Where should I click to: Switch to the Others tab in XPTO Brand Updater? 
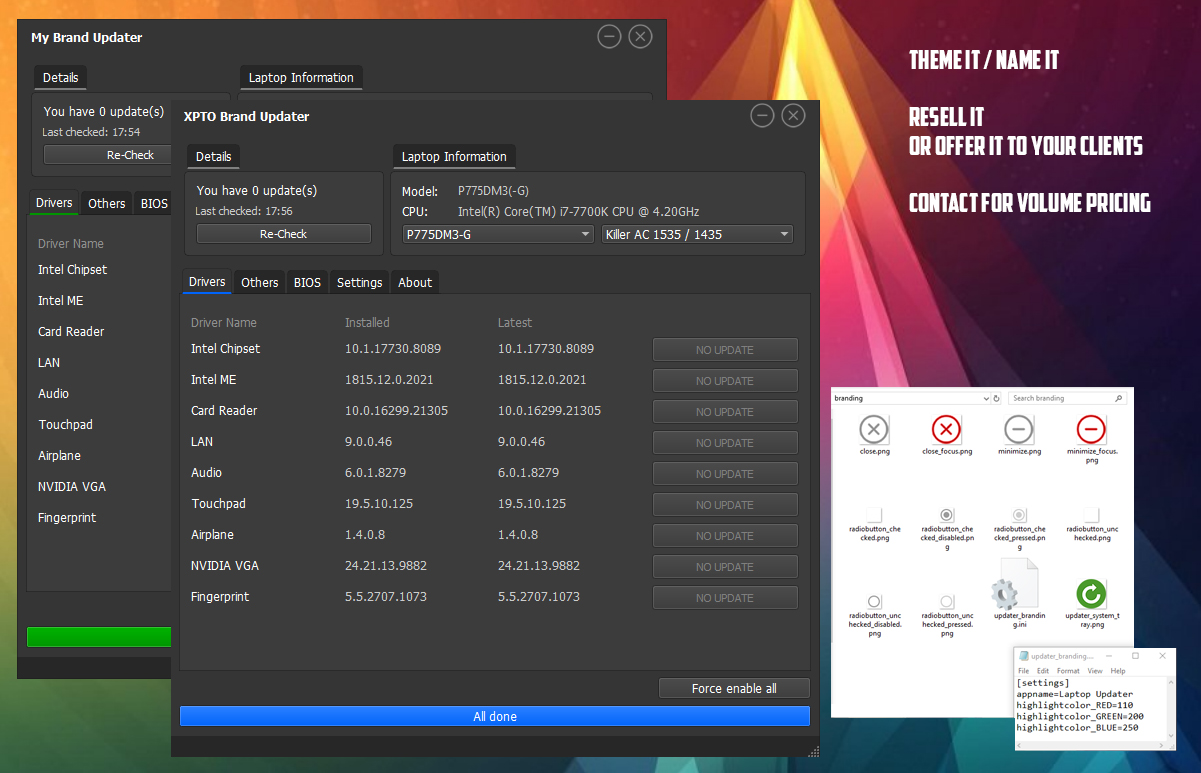(260, 283)
